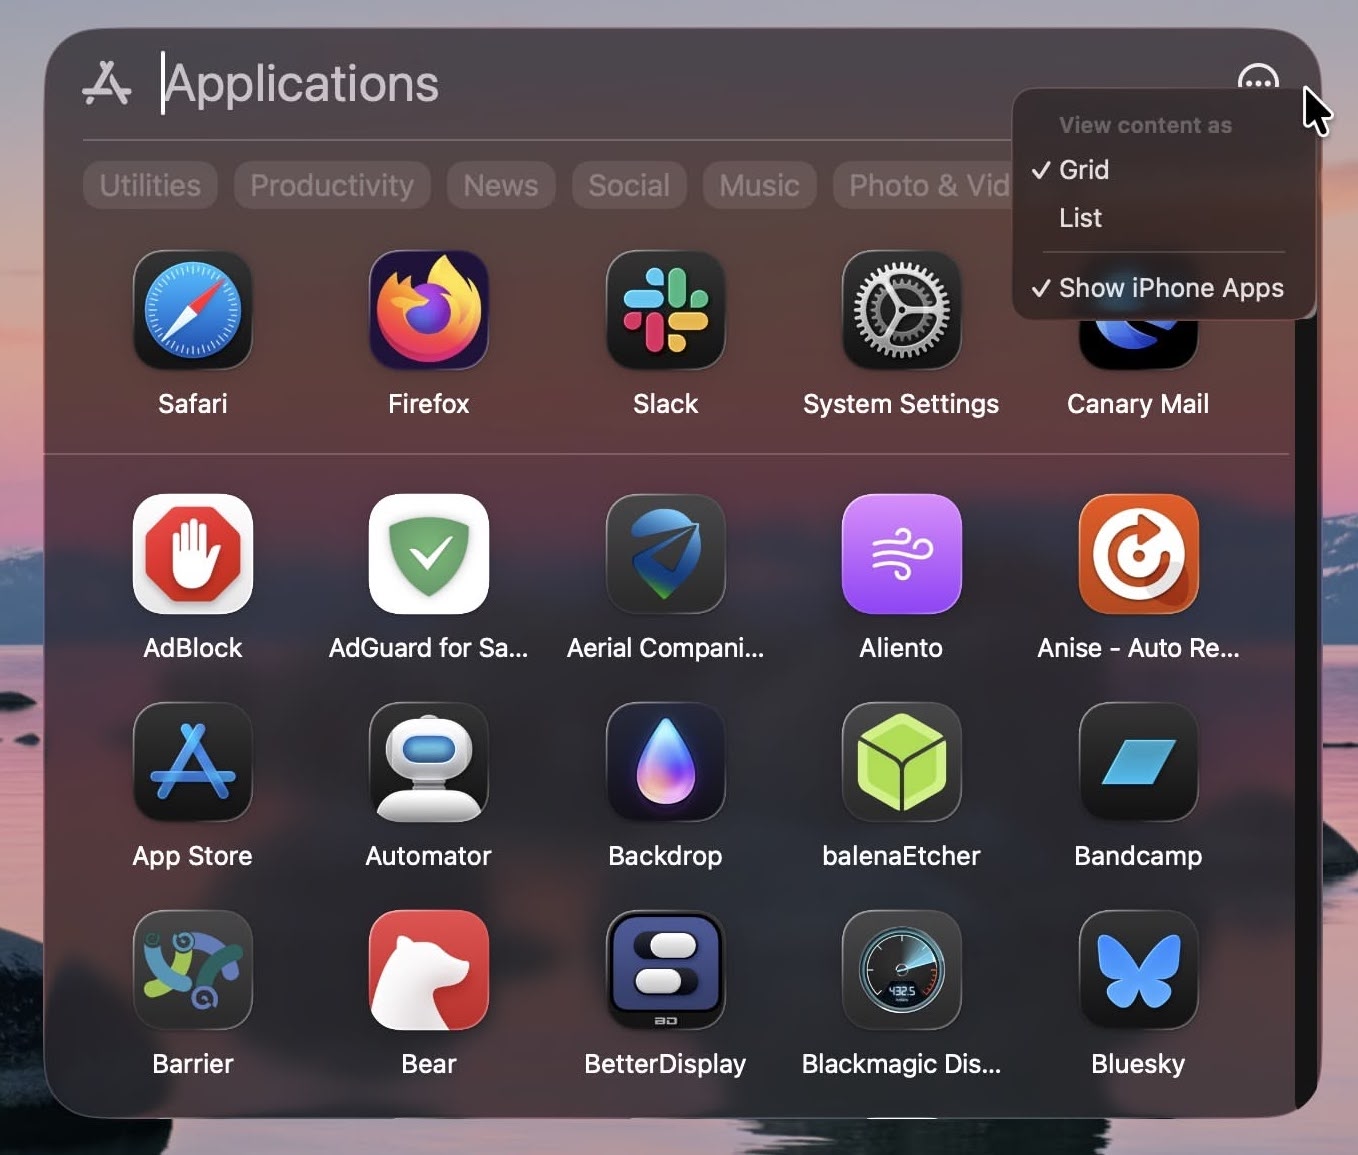The width and height of the screenshot is (1358, 1155).
Task: Toggle the Show iPhone Apps option
Action: (1170, 288)
